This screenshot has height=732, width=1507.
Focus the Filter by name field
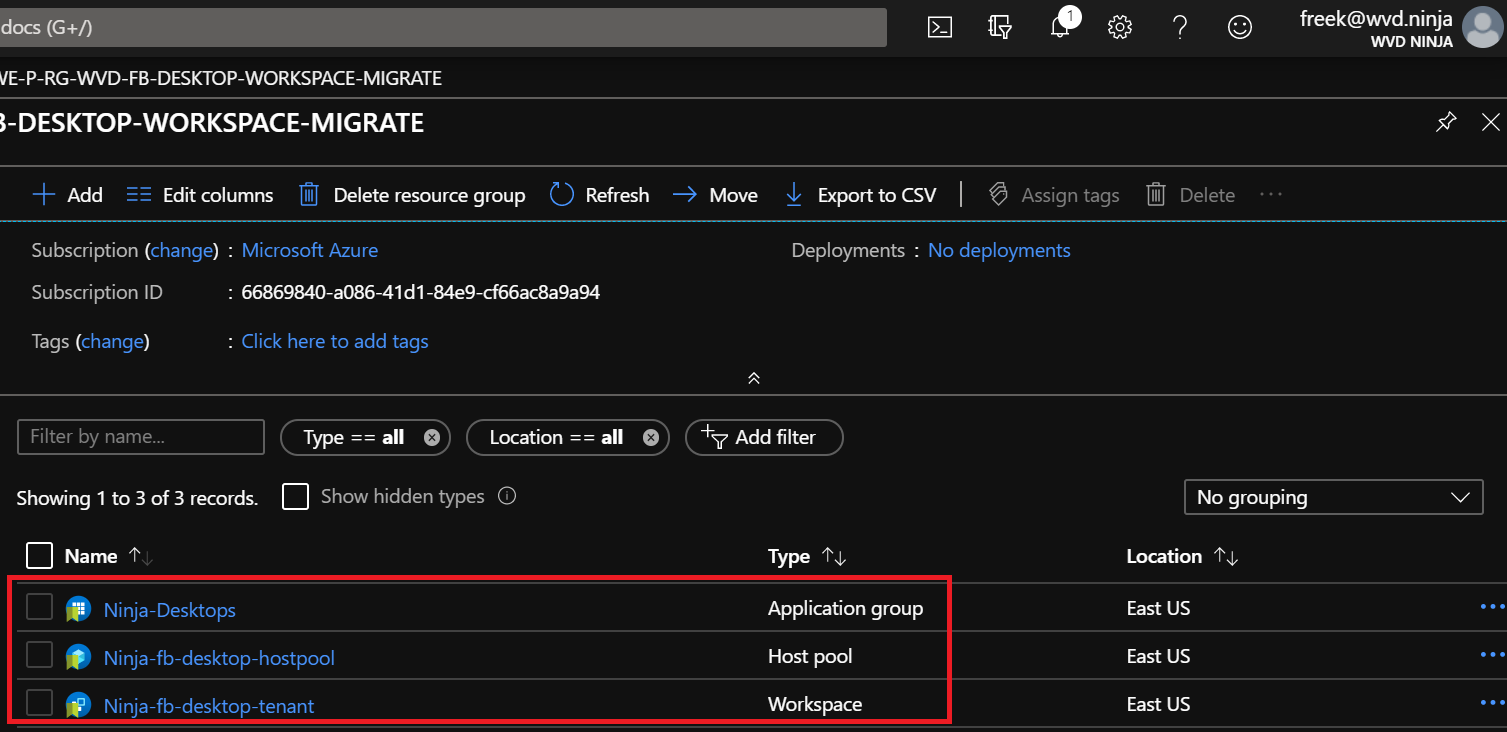(x=141, y=437)
